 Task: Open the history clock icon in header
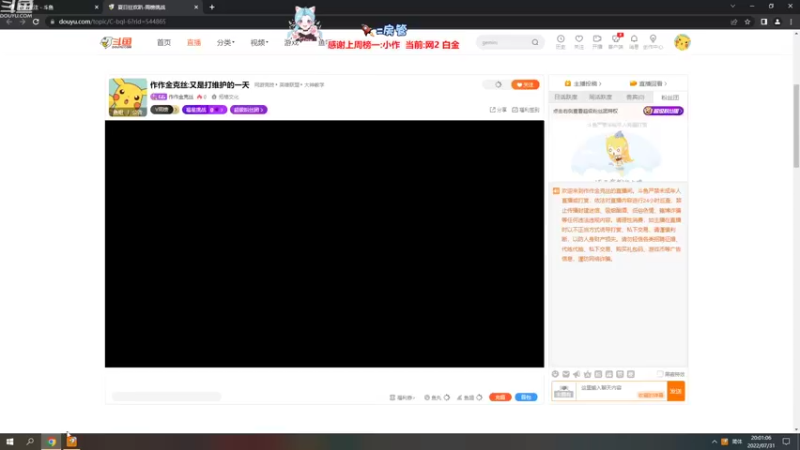pos(560,41)
